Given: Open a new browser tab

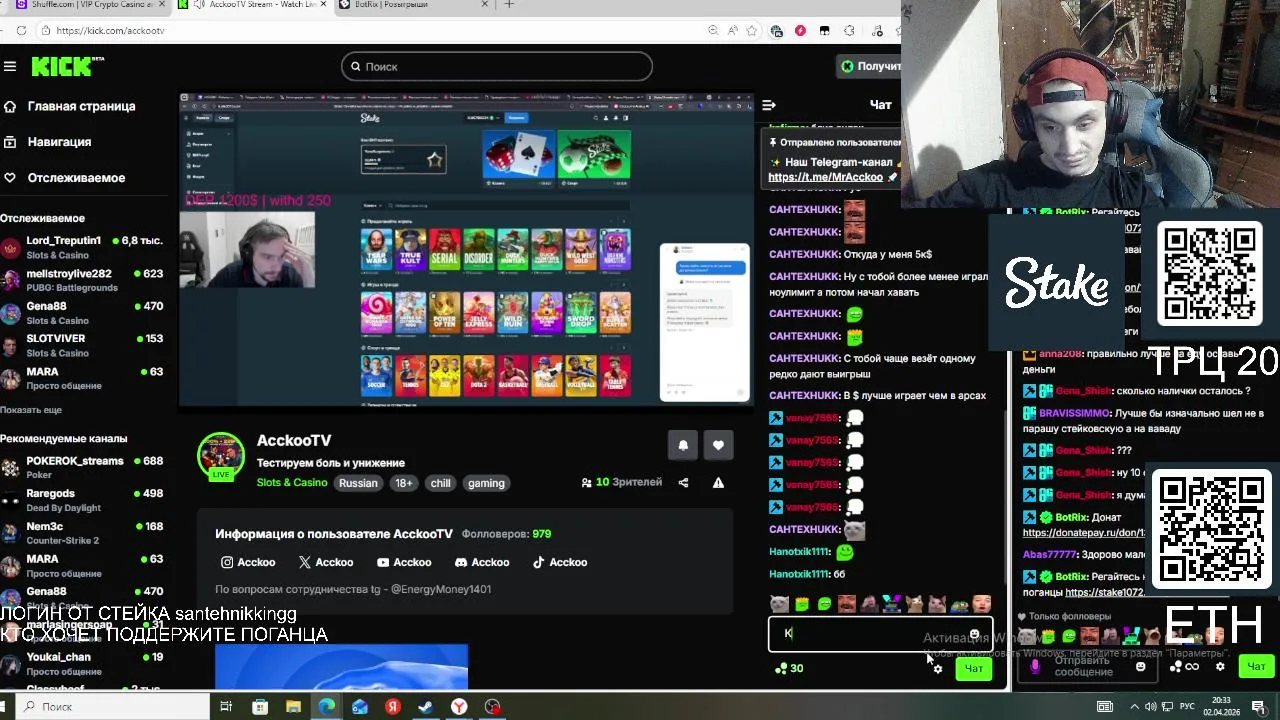Looking at the screenshot, I should tap(509, 5).
